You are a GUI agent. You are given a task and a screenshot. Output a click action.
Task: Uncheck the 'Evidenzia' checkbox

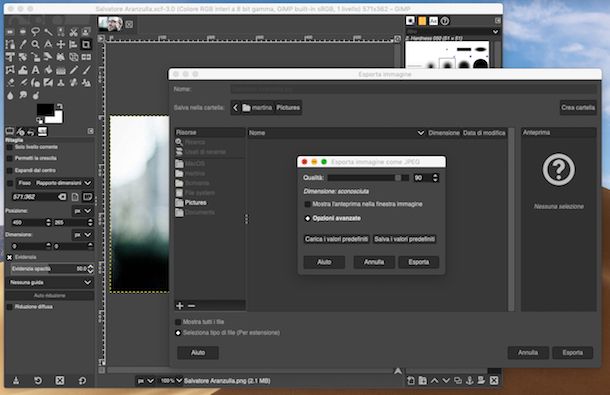[x=10, y=257]
